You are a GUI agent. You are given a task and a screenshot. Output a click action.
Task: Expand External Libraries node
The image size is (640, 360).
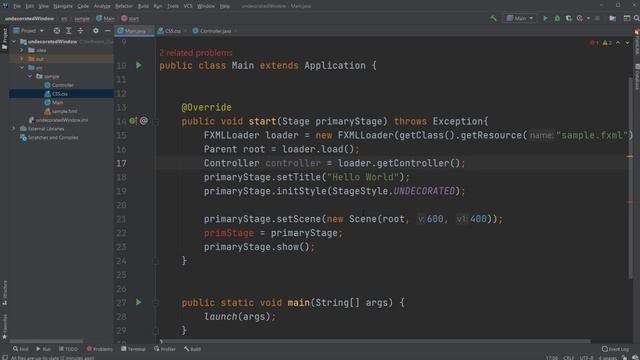click(14, 129)
